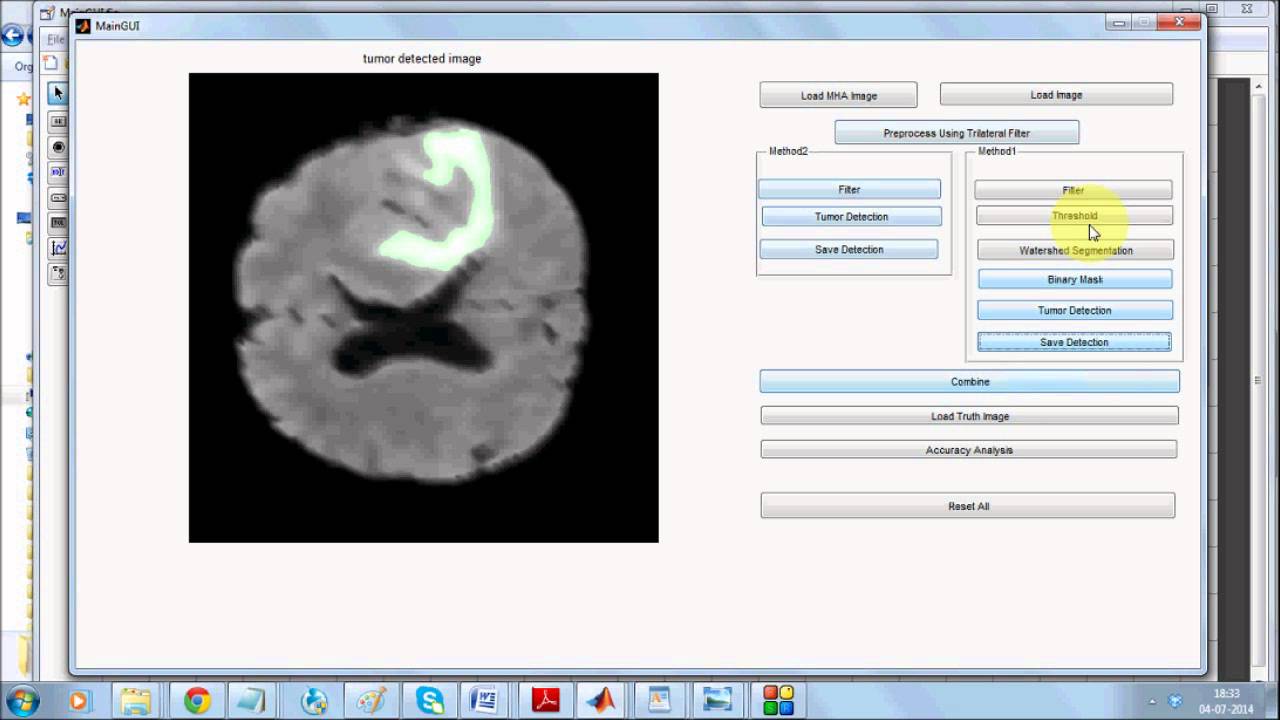This screenshot has height=720, width=1280.
Task: Click Save Detection in Method2 panel
Action: pyautogui.click(x=849, y=250)
